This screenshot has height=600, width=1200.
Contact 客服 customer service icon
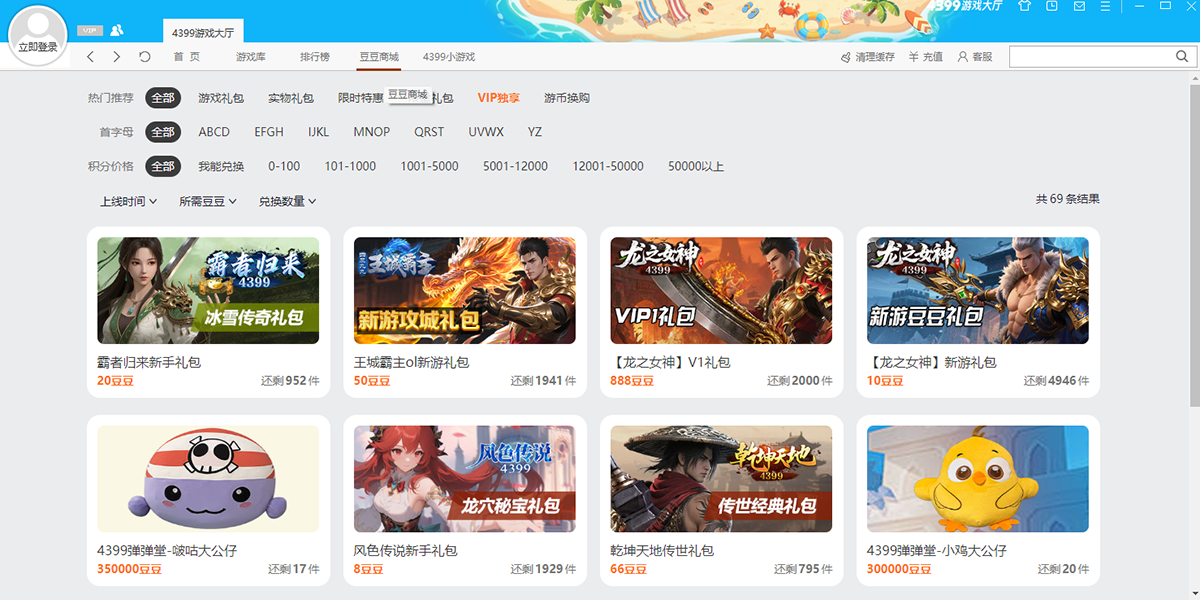[x=963, y=57]
